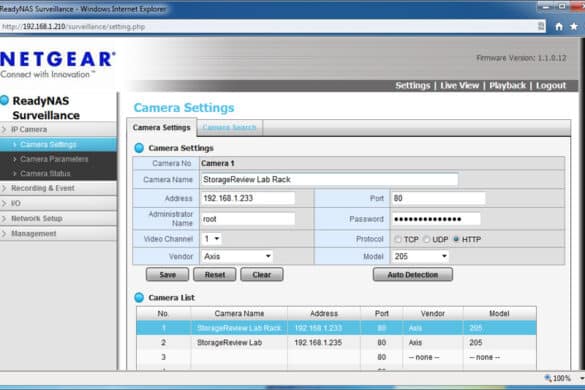Screen dimensions: 585x390
Task: Open the Vendor dropdown showing Axis
Action: click(x=237, y=256)
